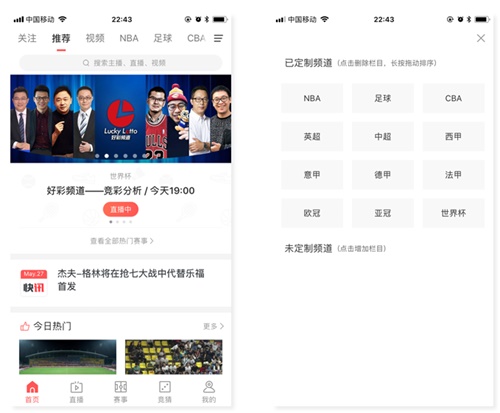500x413 pixels.
Task: Open the matches (赛事) bottom bar icon
Action: [x=121, y=387]
